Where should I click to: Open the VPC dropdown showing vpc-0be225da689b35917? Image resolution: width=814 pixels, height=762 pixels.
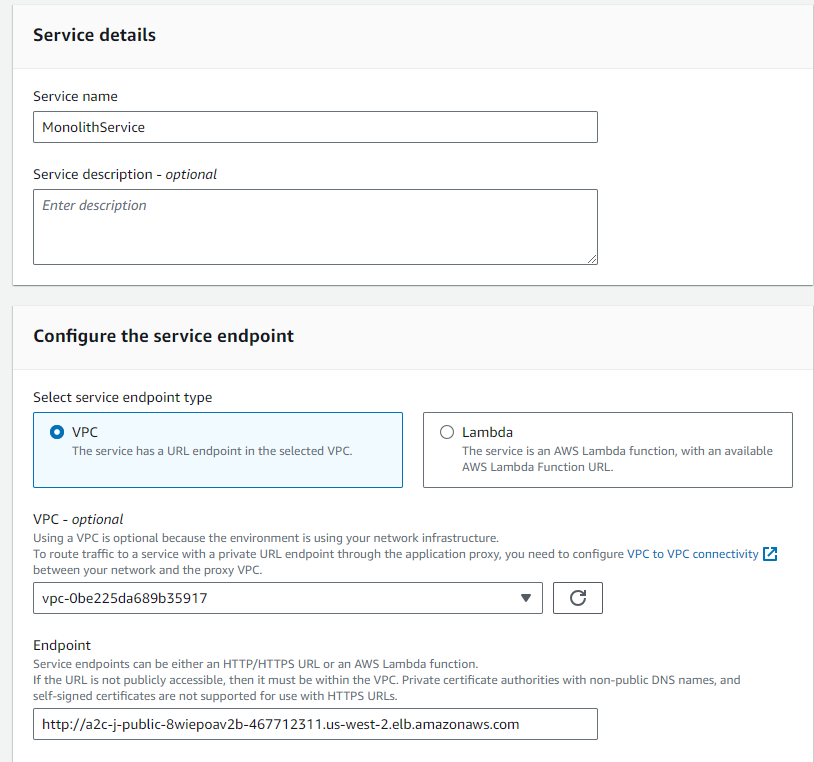click(288, 597)
